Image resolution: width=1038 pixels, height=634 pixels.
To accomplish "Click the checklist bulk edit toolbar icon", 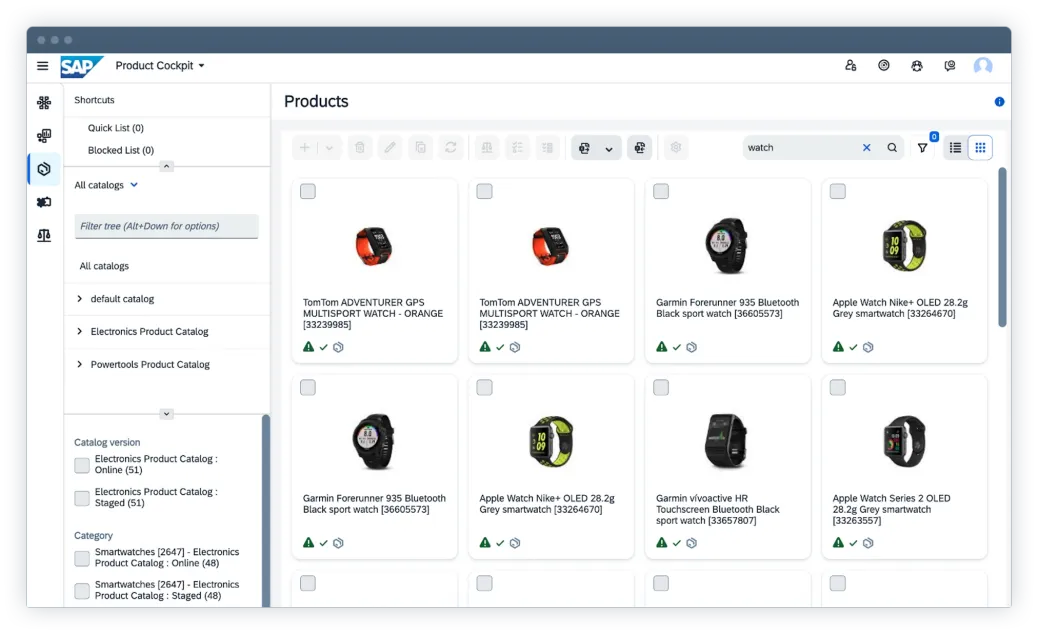I will click(517, 148).
